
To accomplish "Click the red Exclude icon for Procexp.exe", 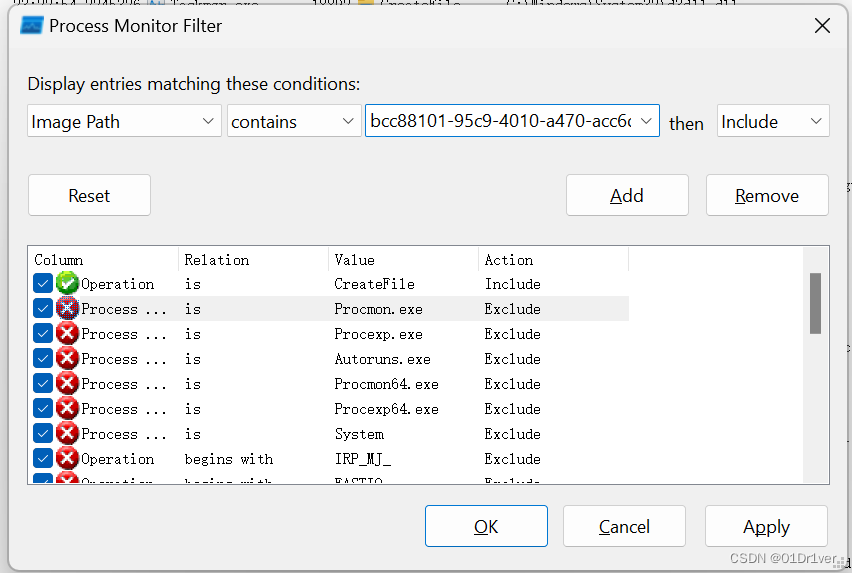I will tap(67, 334).
